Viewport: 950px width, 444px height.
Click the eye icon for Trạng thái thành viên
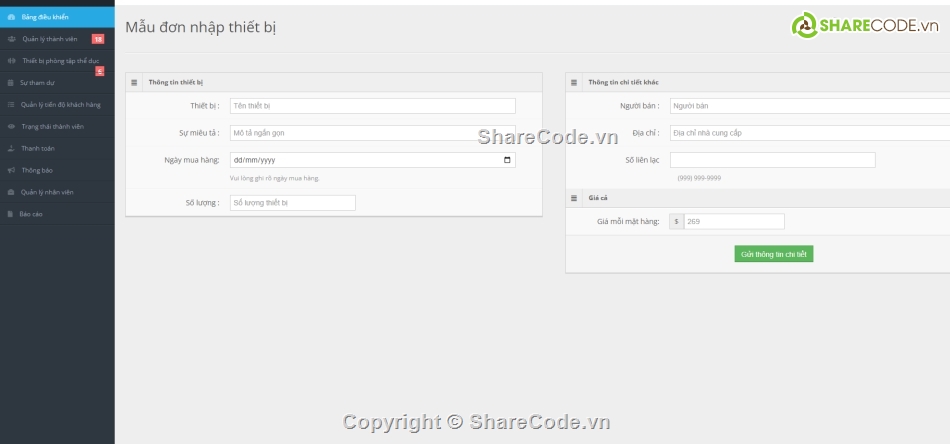[10, 127]
